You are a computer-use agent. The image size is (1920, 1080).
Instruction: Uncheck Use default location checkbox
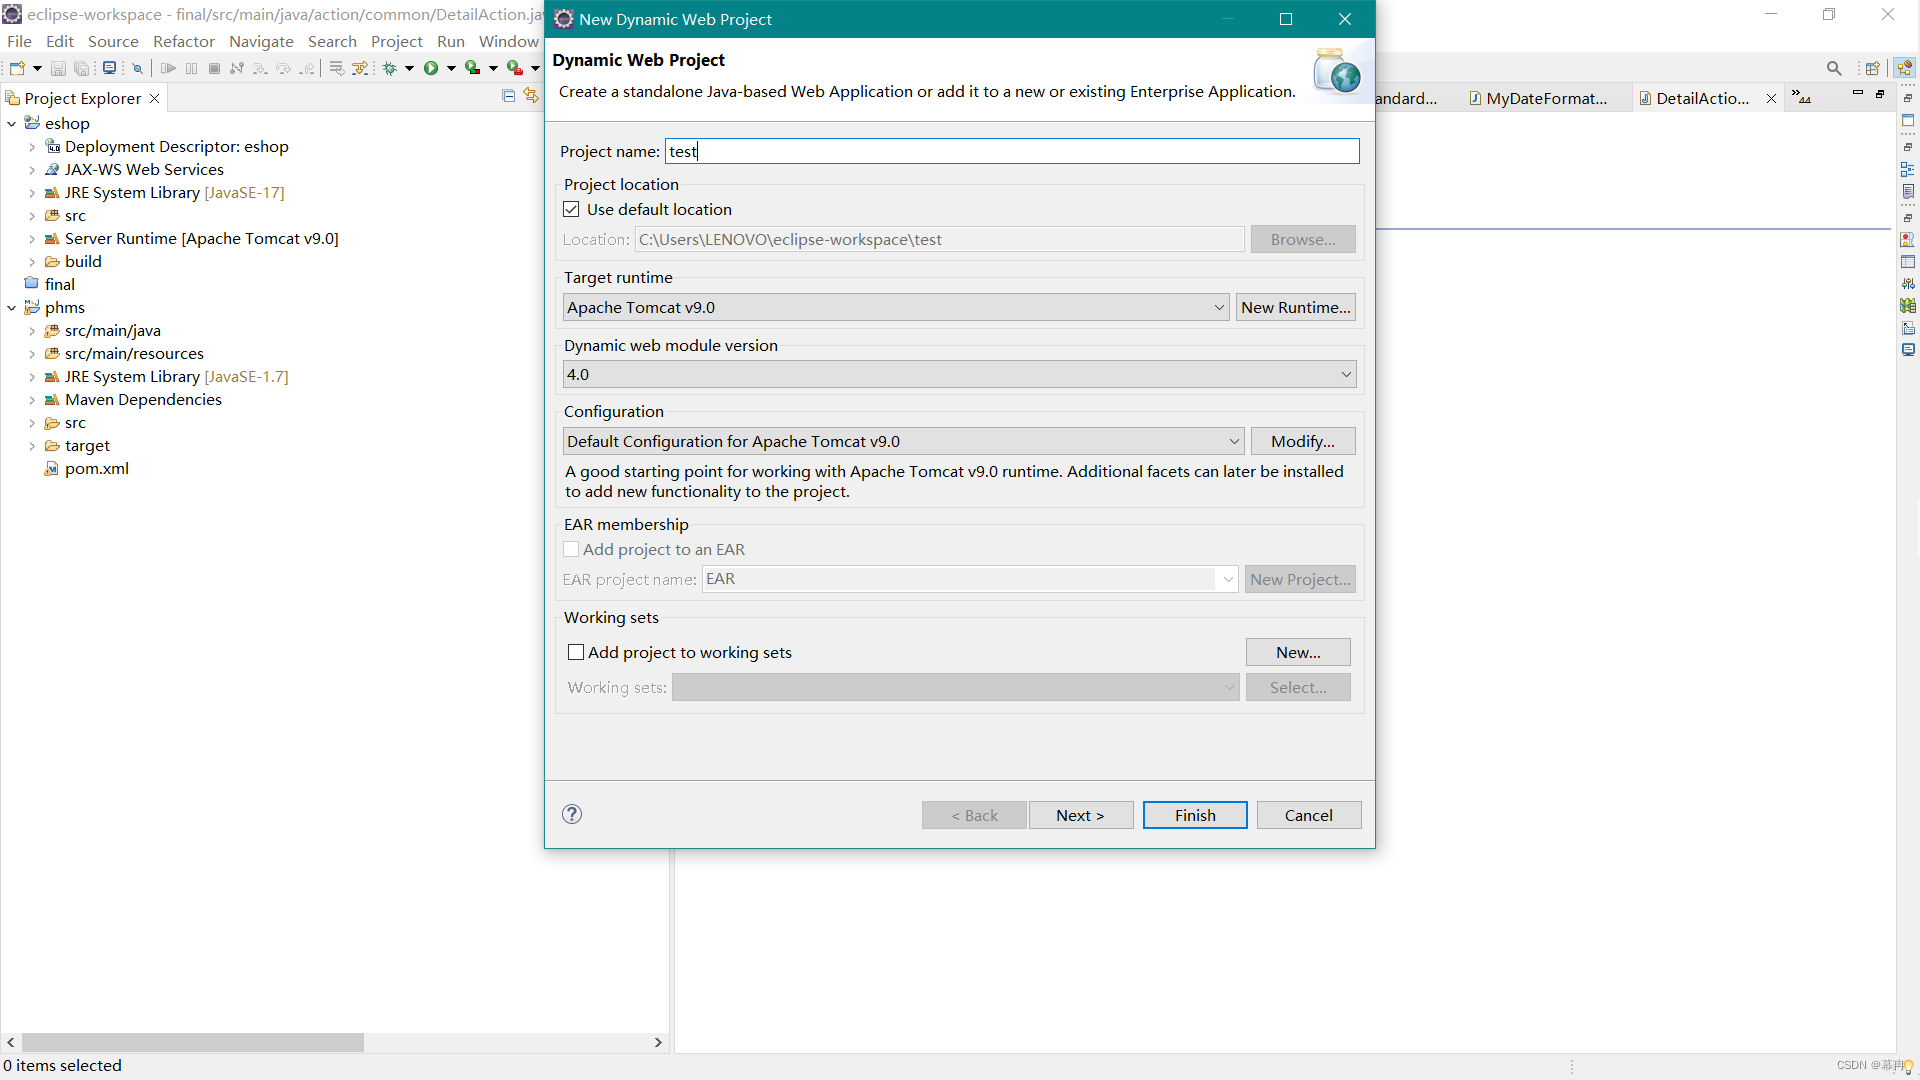571,209
